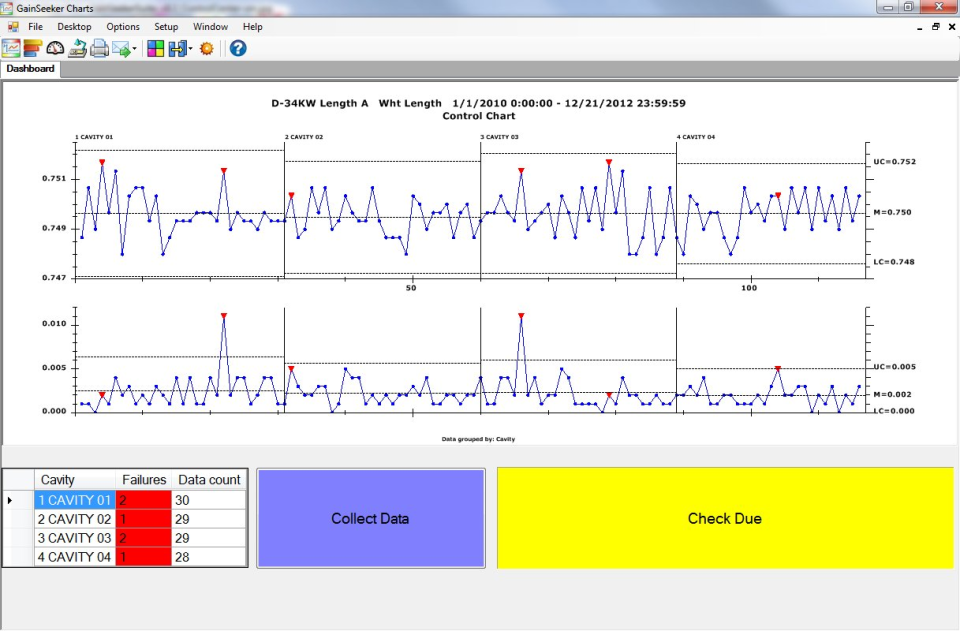This screenshot has height=631, width=960.
Task: Expand the email icon's dropdown arrow
Action: point(133,47)
